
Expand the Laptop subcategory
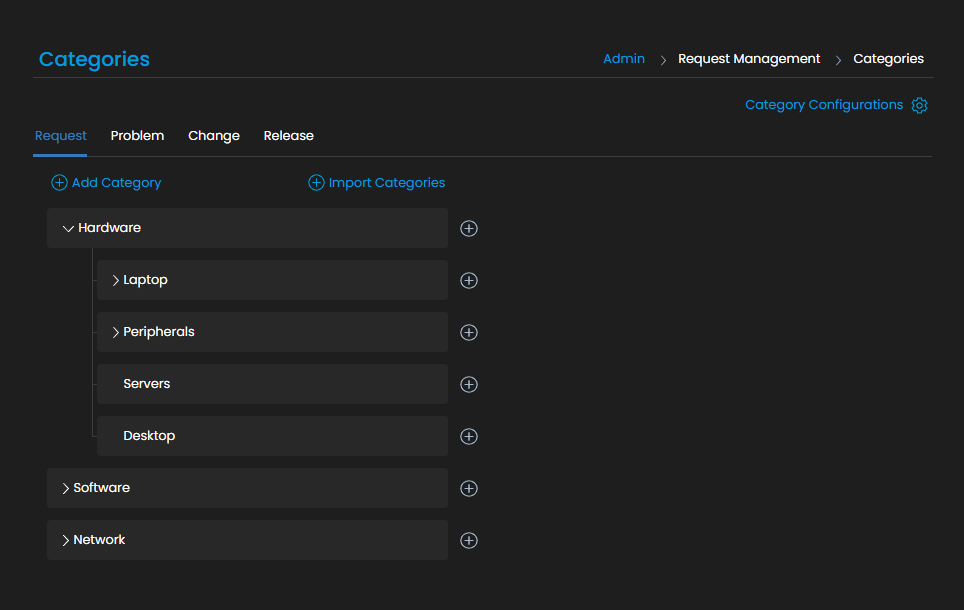(x=116, y=280)
